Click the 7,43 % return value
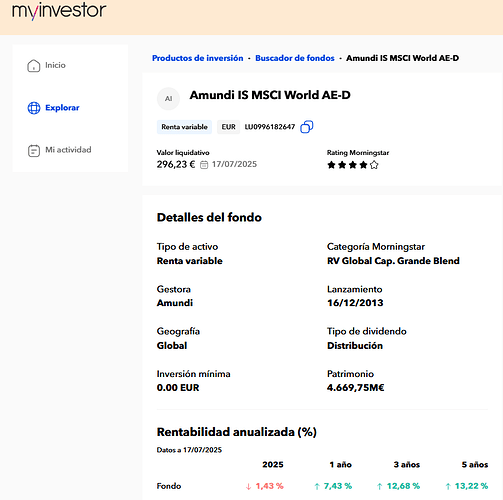This screenshot has height=500, width=503. pyautogui.click(x=338, y=486)
